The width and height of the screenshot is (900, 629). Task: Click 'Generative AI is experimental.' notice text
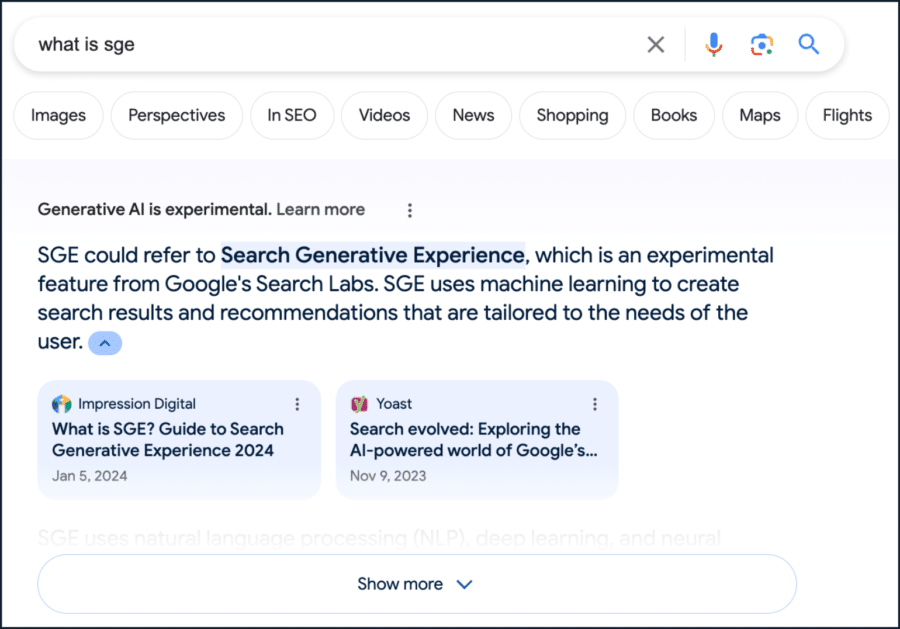154,209
